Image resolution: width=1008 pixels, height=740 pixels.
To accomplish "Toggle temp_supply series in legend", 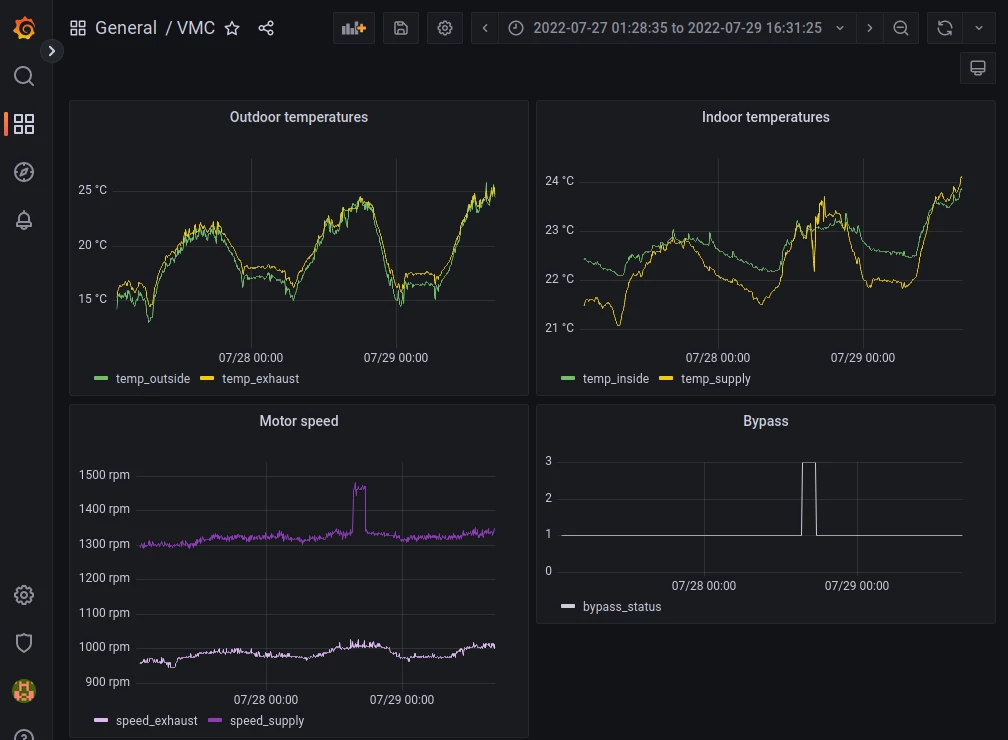I will (x=716, y=379).
